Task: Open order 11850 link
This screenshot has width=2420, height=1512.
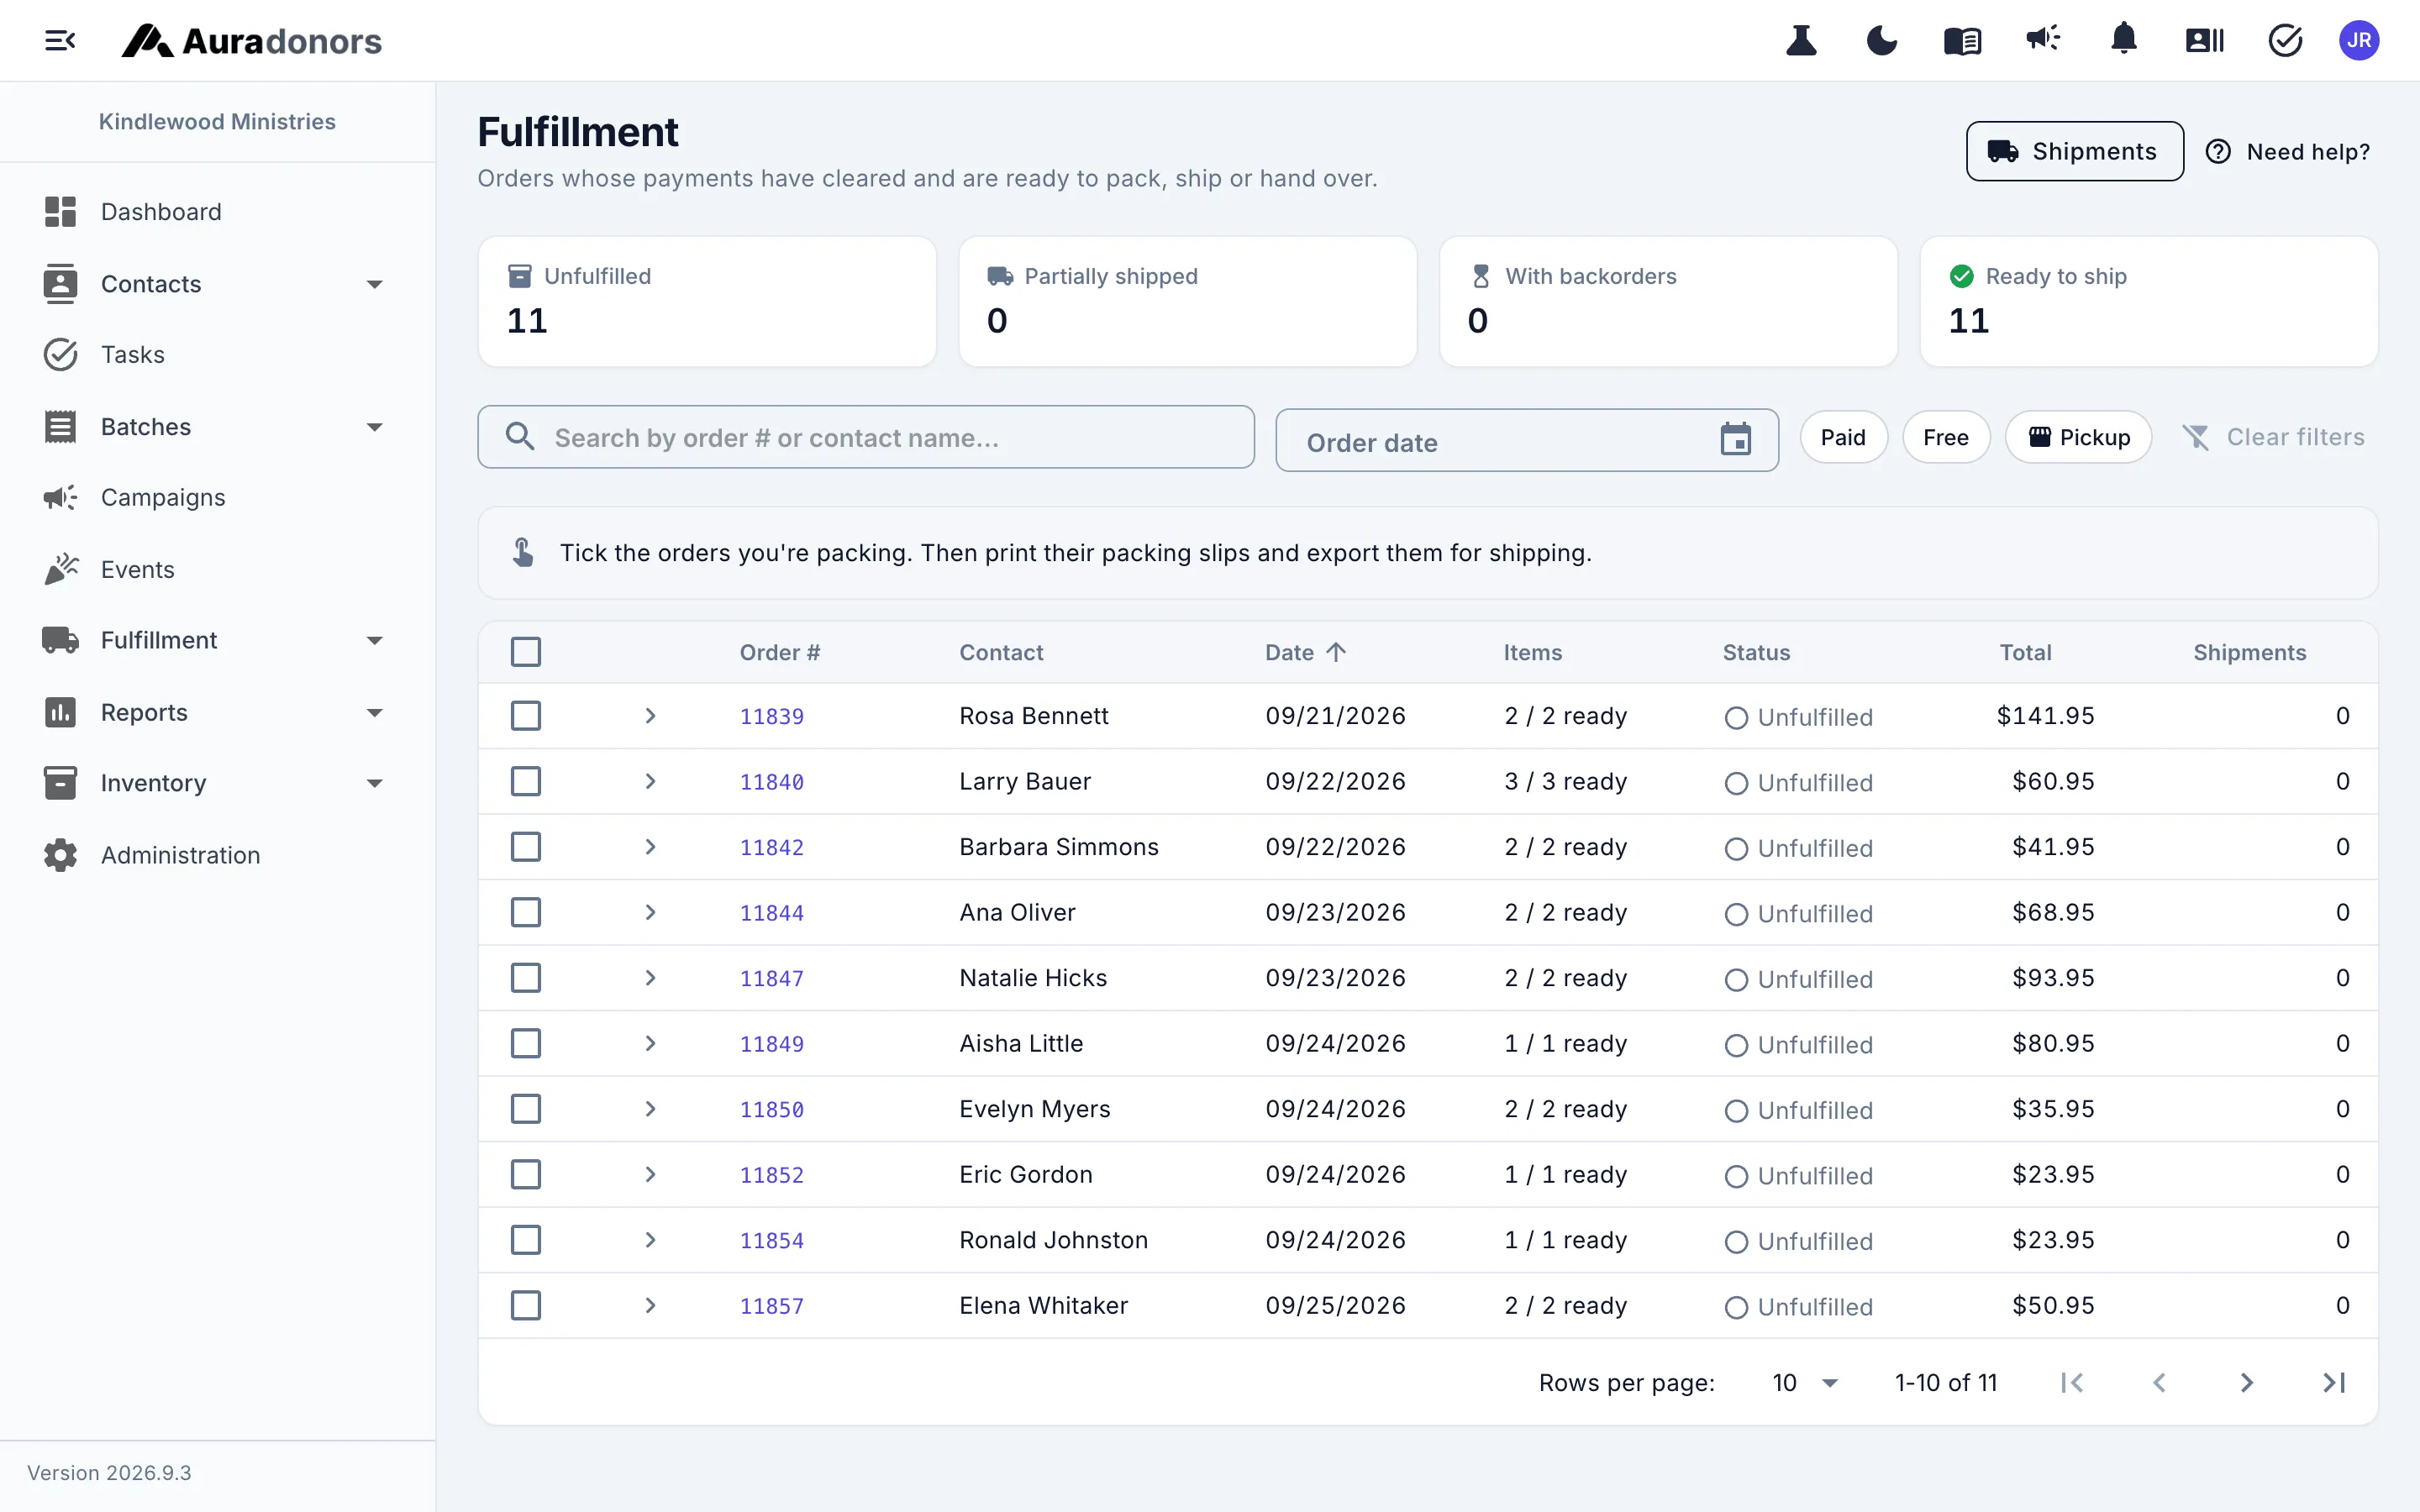Action: pos(771,1109)
